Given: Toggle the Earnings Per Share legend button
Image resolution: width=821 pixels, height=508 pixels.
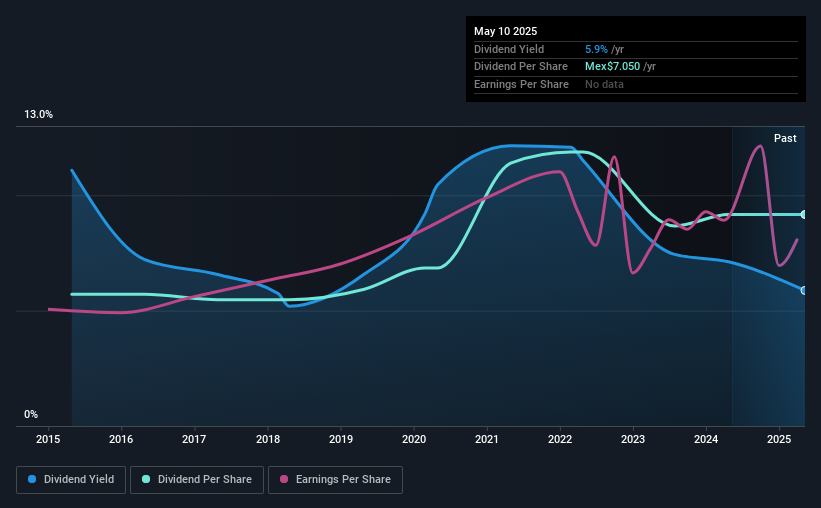Looking at the screenshot, I should pyautogui.click(x=335, y=480).
